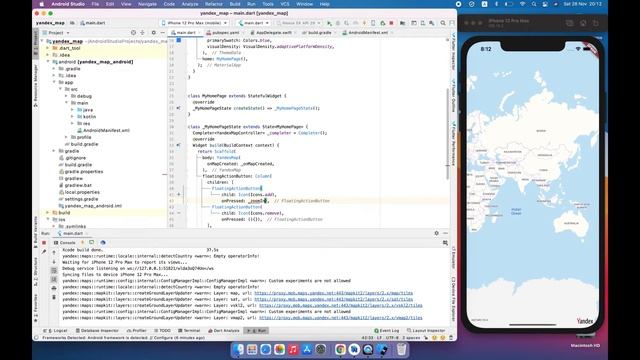Viewport: 640px width, 360px height.
Task: Collapse the ios folder
Action: [48, 220]
